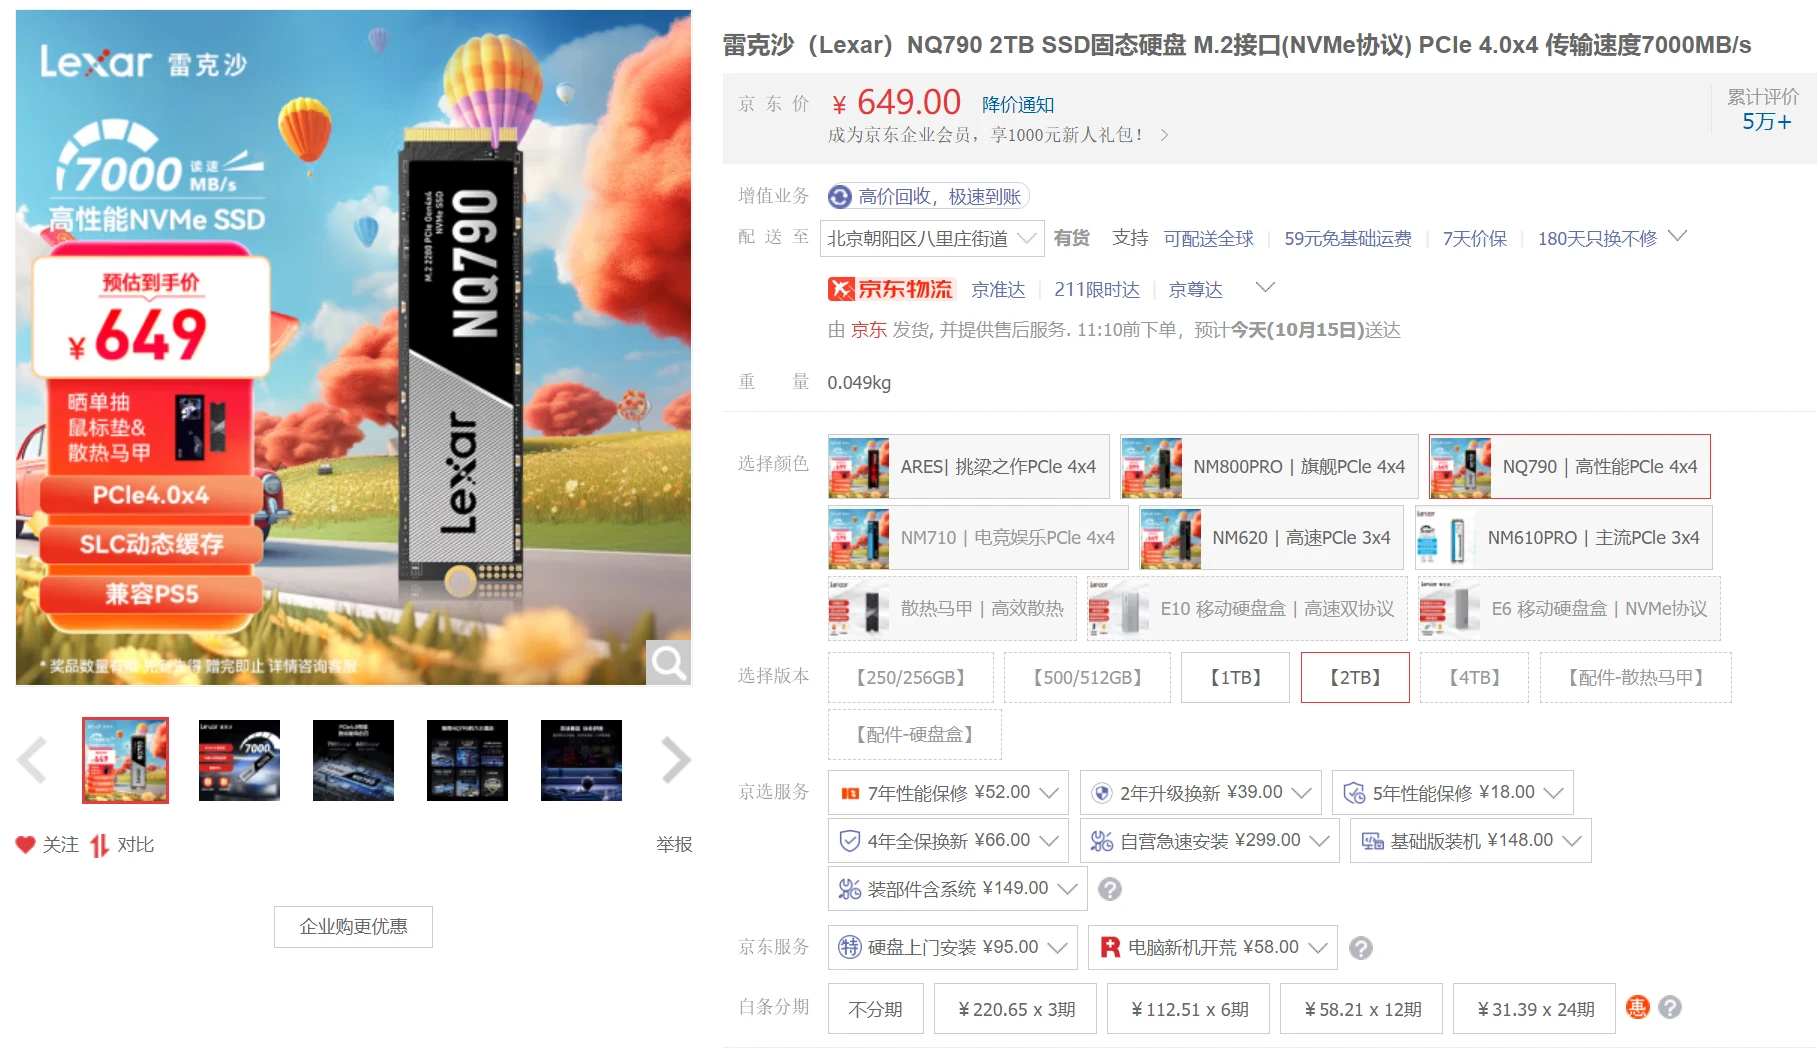The width and height of the screenshot is (1817, 1054).
Task: Choose ¥58.21 x 12期 installment
Action: [x=1362, y=1009]
